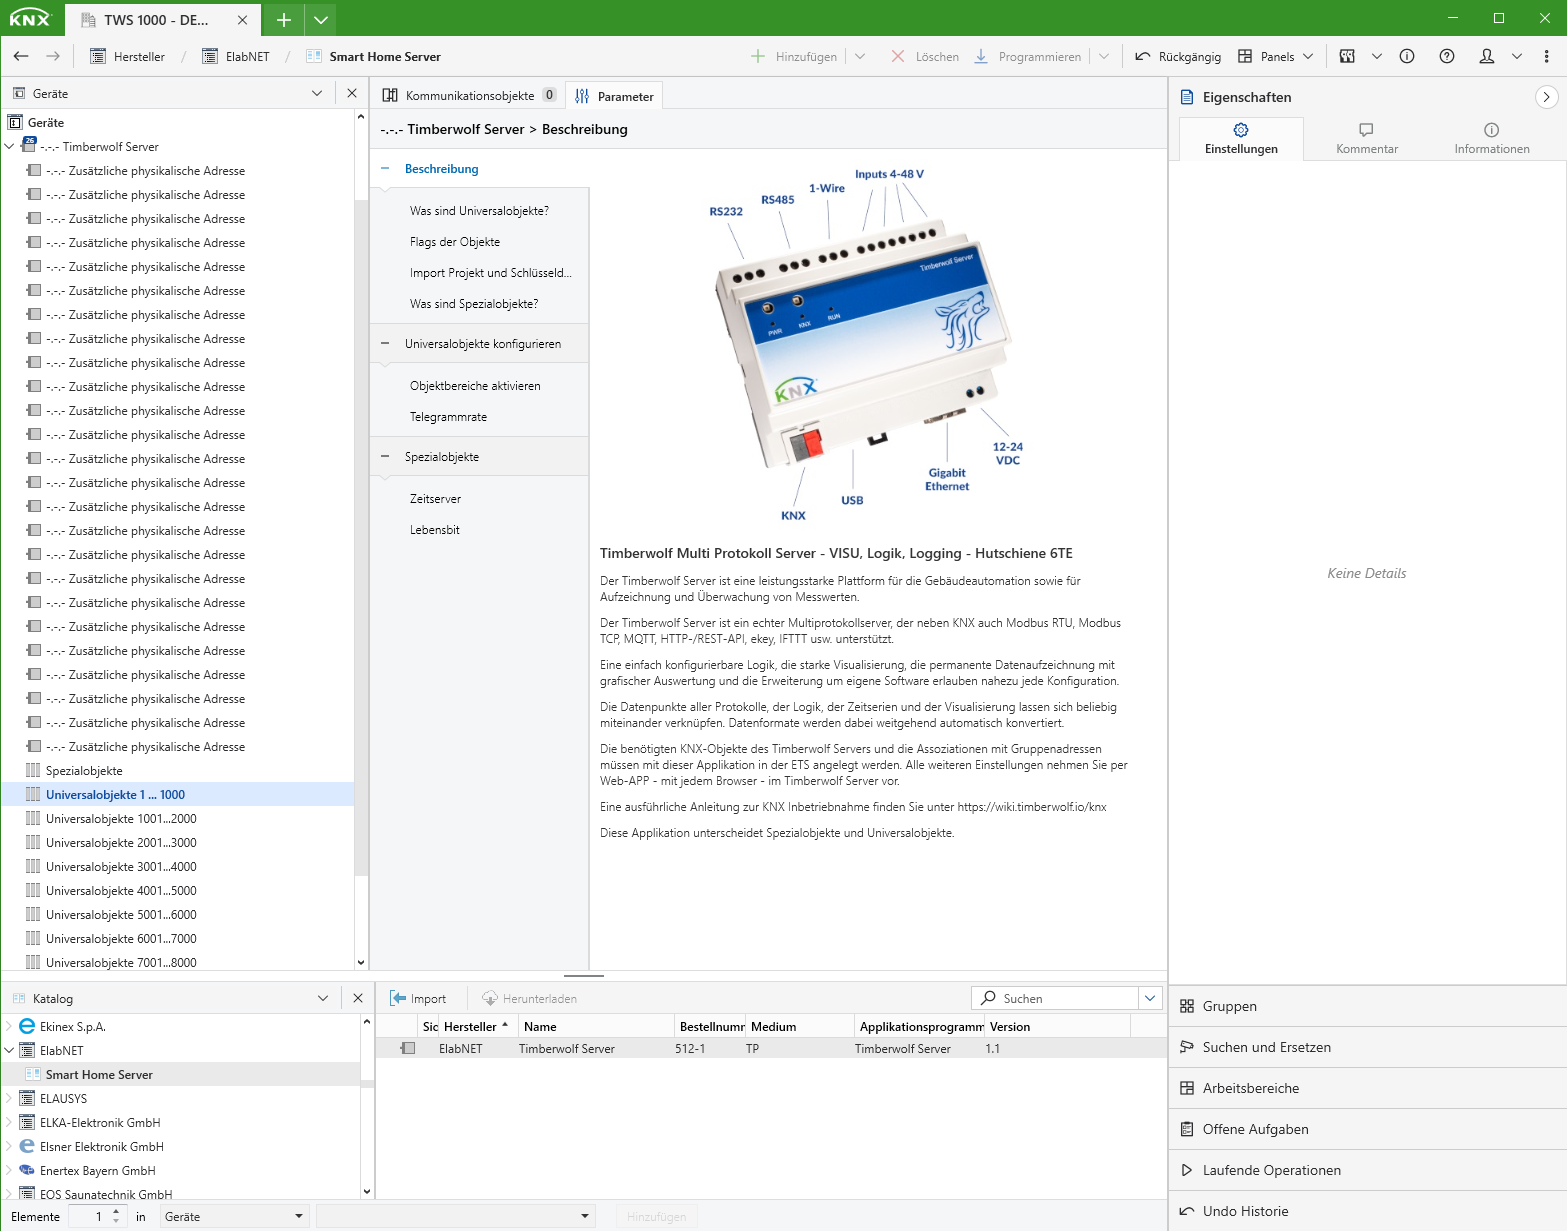Image resolution: width=1567 pixels, height=1231 pixels.
Task: Open 'Import Projekt und Schlüsseld...' page
Action: click(x=490, y=273)
